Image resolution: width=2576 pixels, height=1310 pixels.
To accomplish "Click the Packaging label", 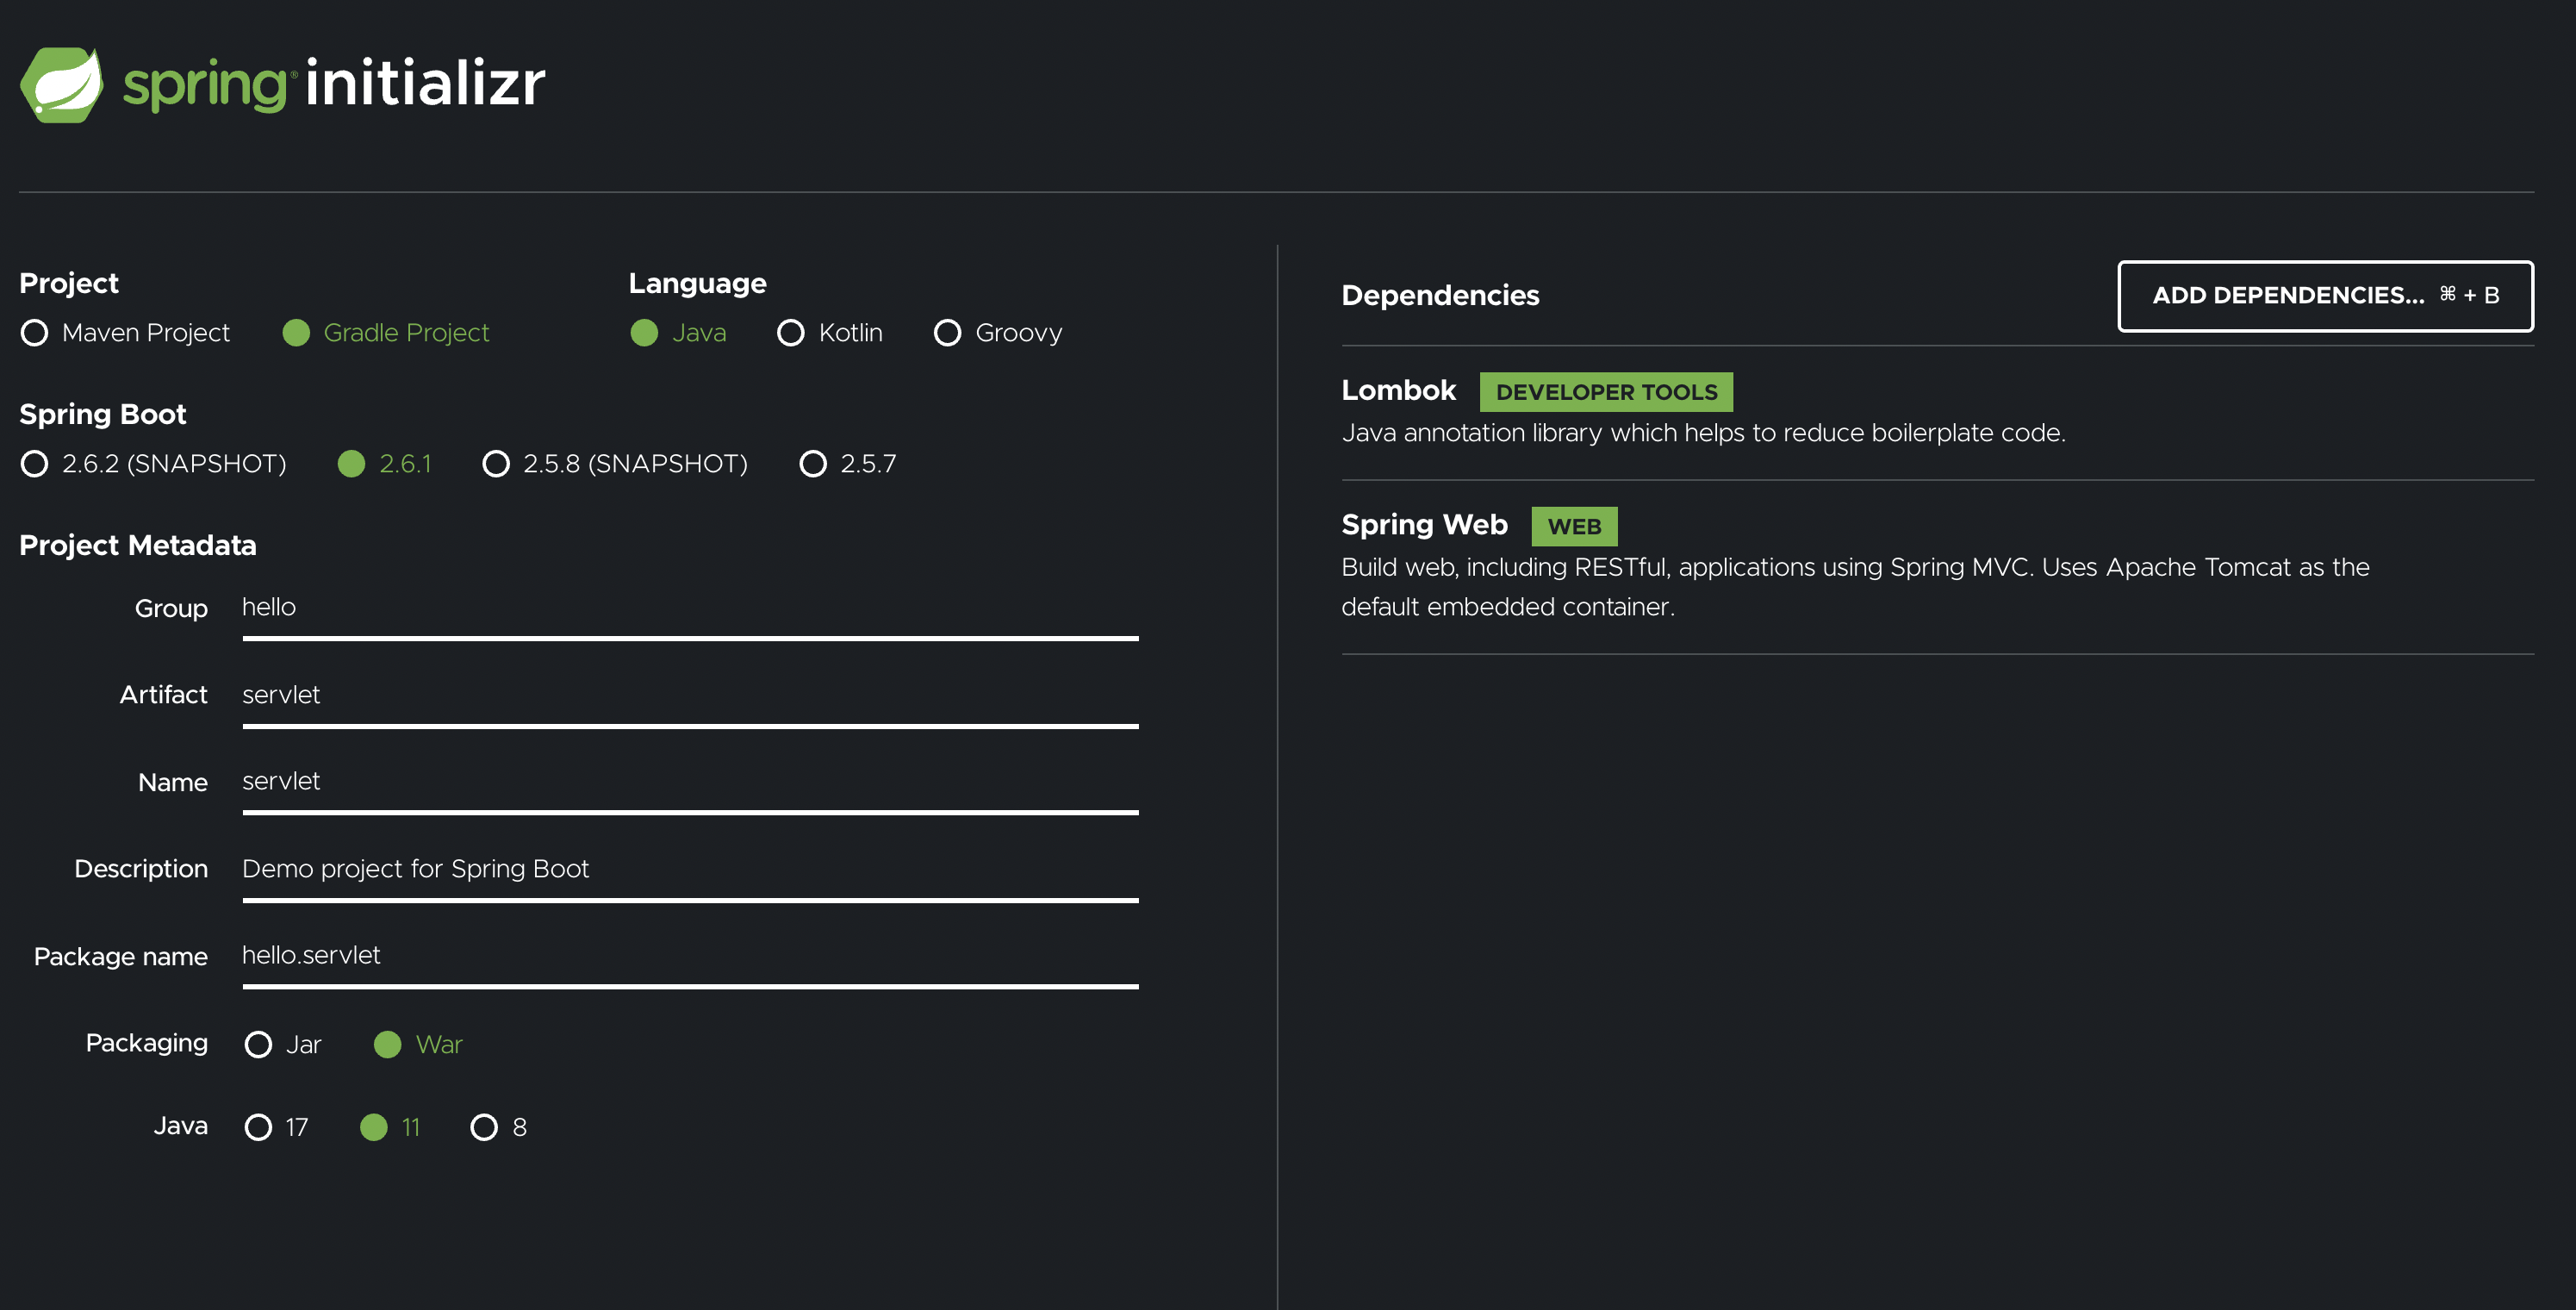I will click(x=147, y=1044).
